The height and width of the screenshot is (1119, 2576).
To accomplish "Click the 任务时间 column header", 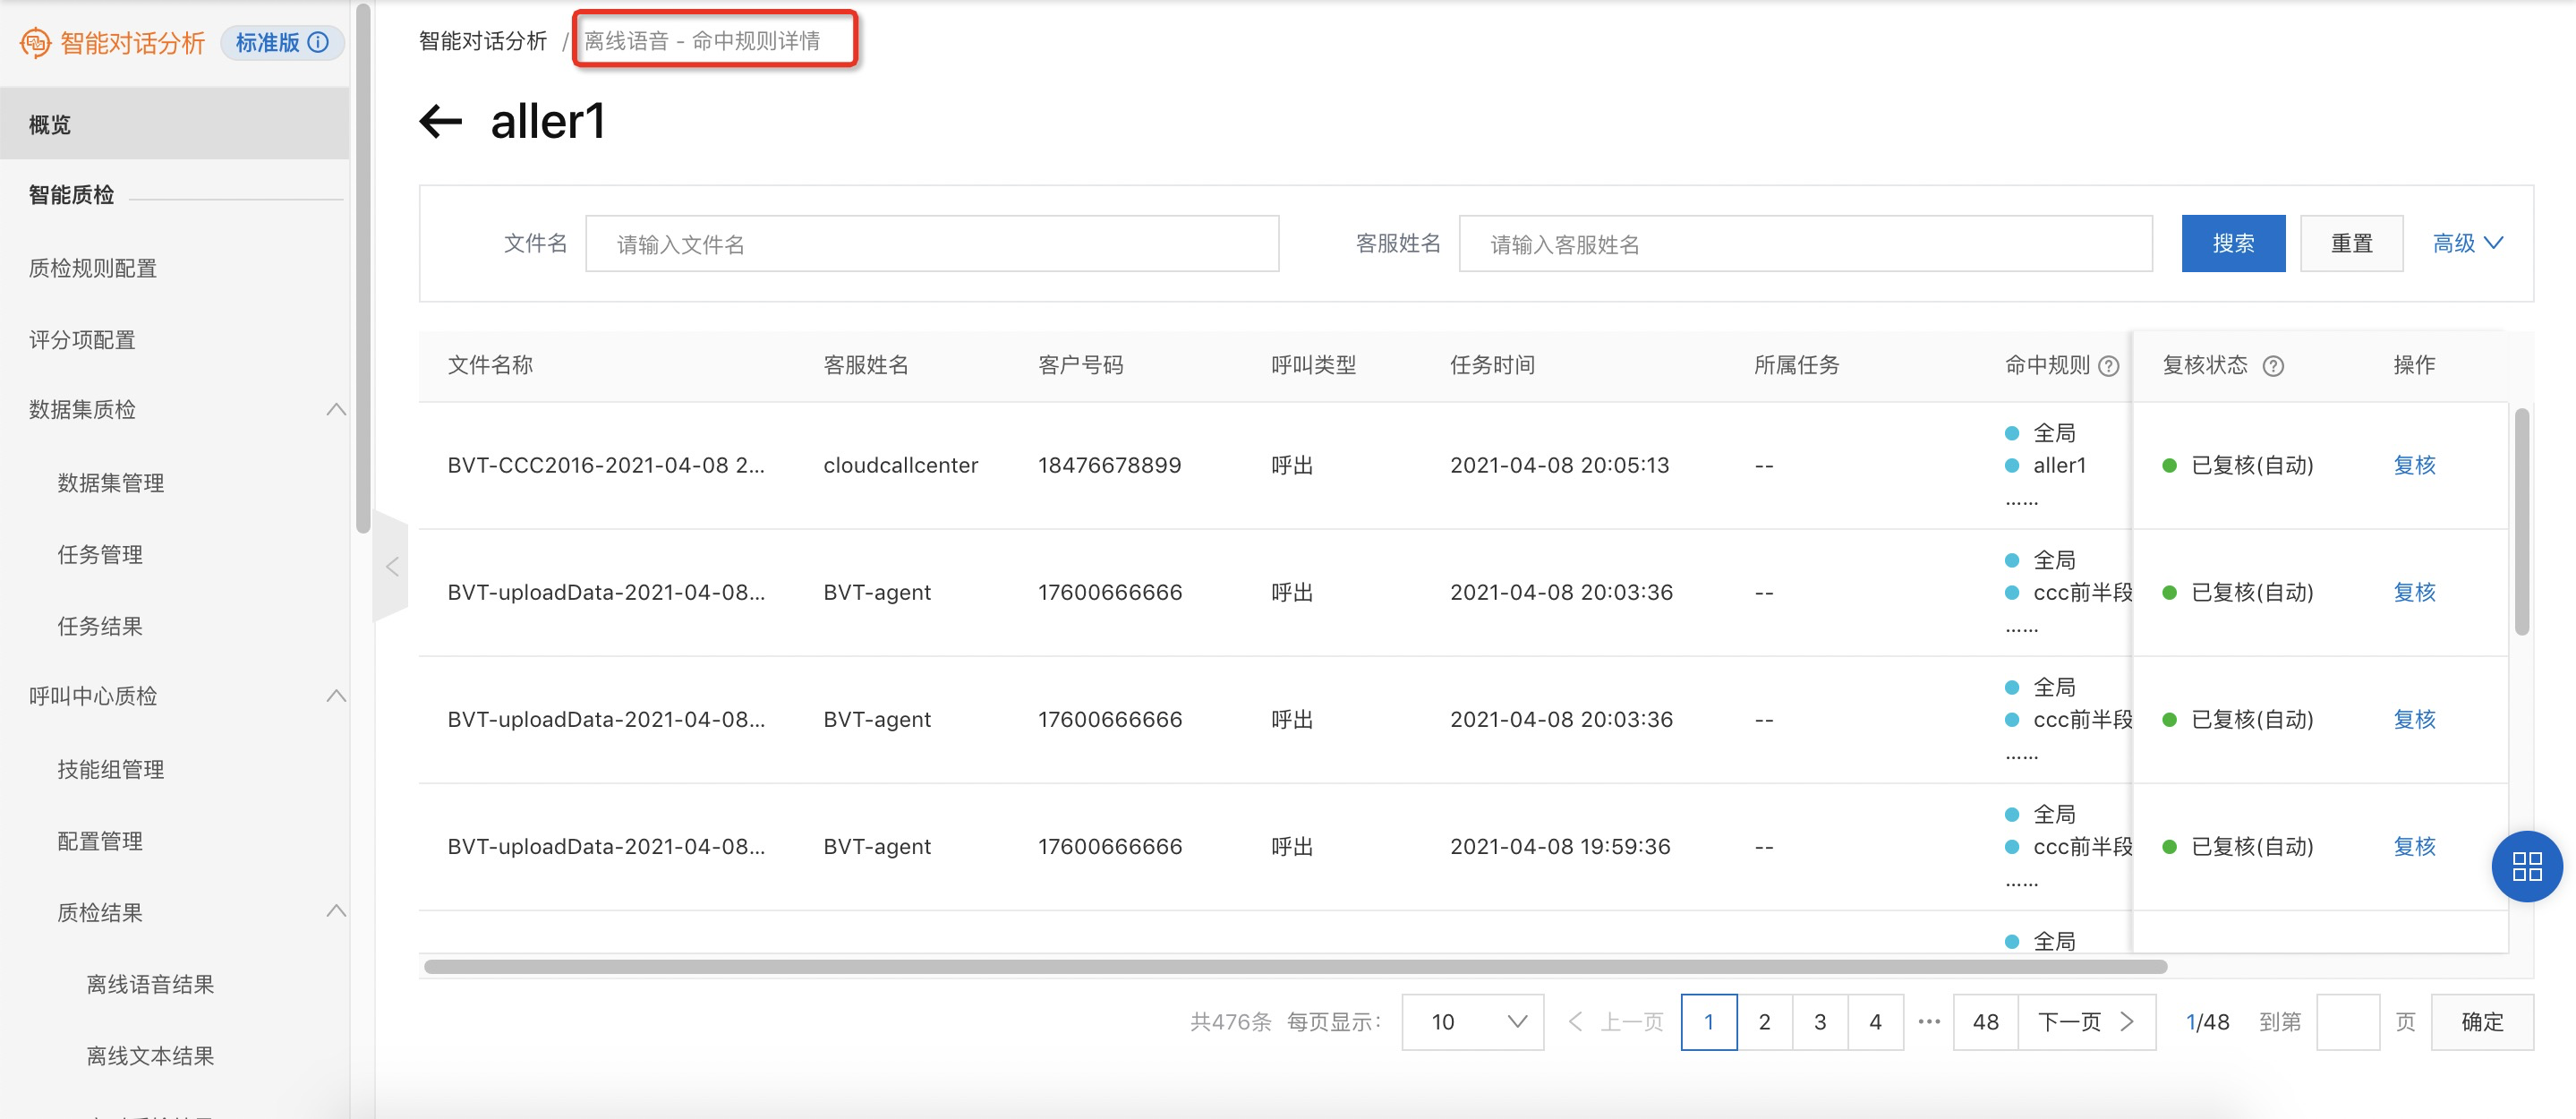I will coord(1492,365).
